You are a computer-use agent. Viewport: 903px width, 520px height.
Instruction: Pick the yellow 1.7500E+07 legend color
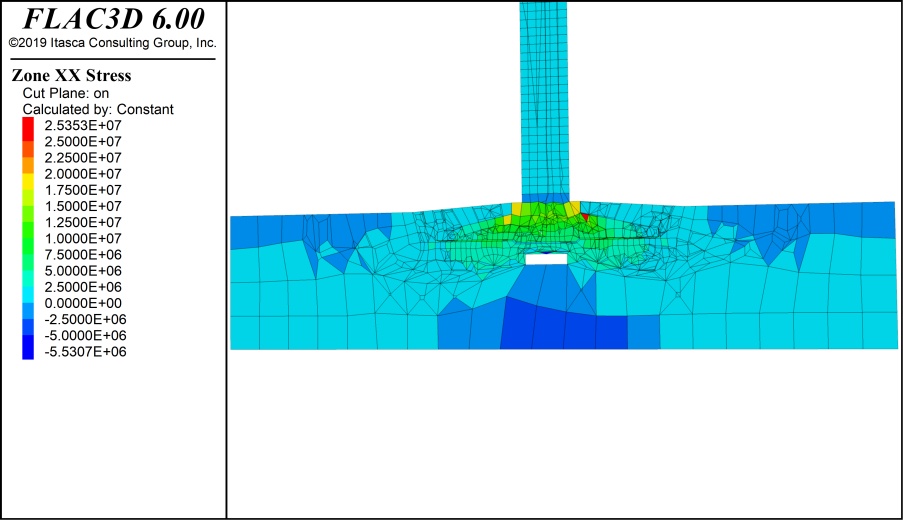point(29,190)
